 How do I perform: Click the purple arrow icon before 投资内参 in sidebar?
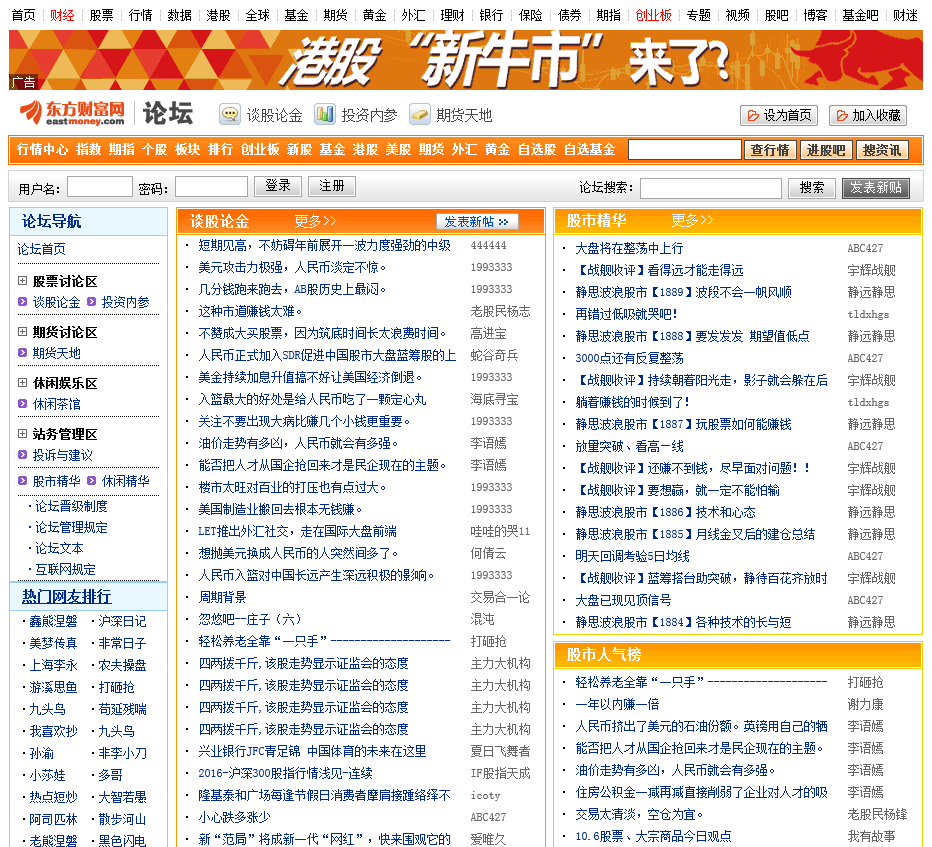(92, 301)
